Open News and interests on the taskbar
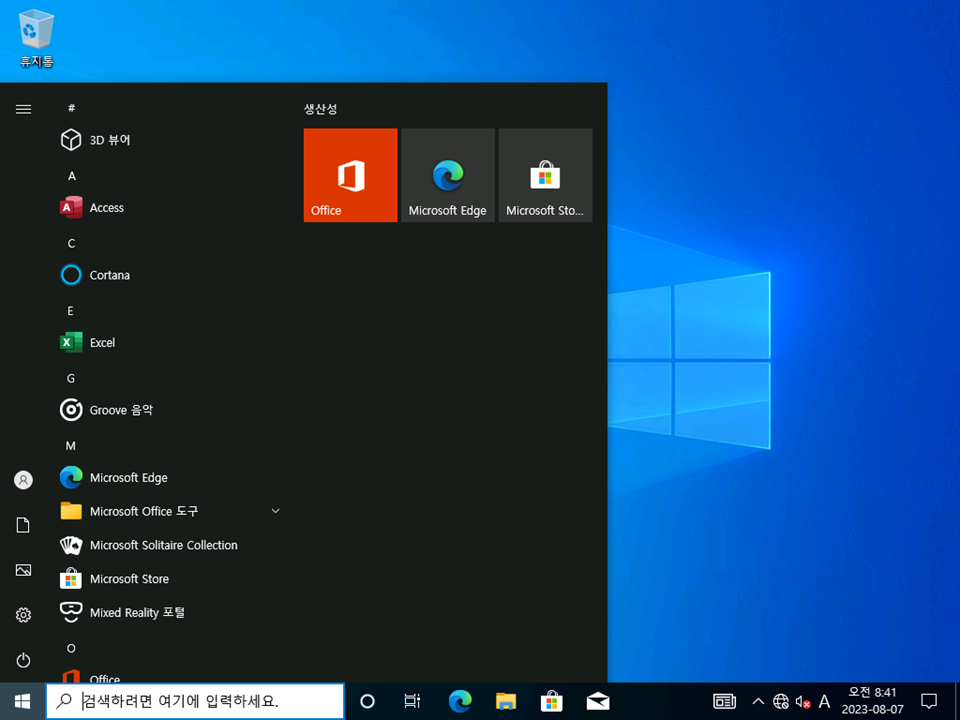 pyautogui.click(x=725, y=701)
